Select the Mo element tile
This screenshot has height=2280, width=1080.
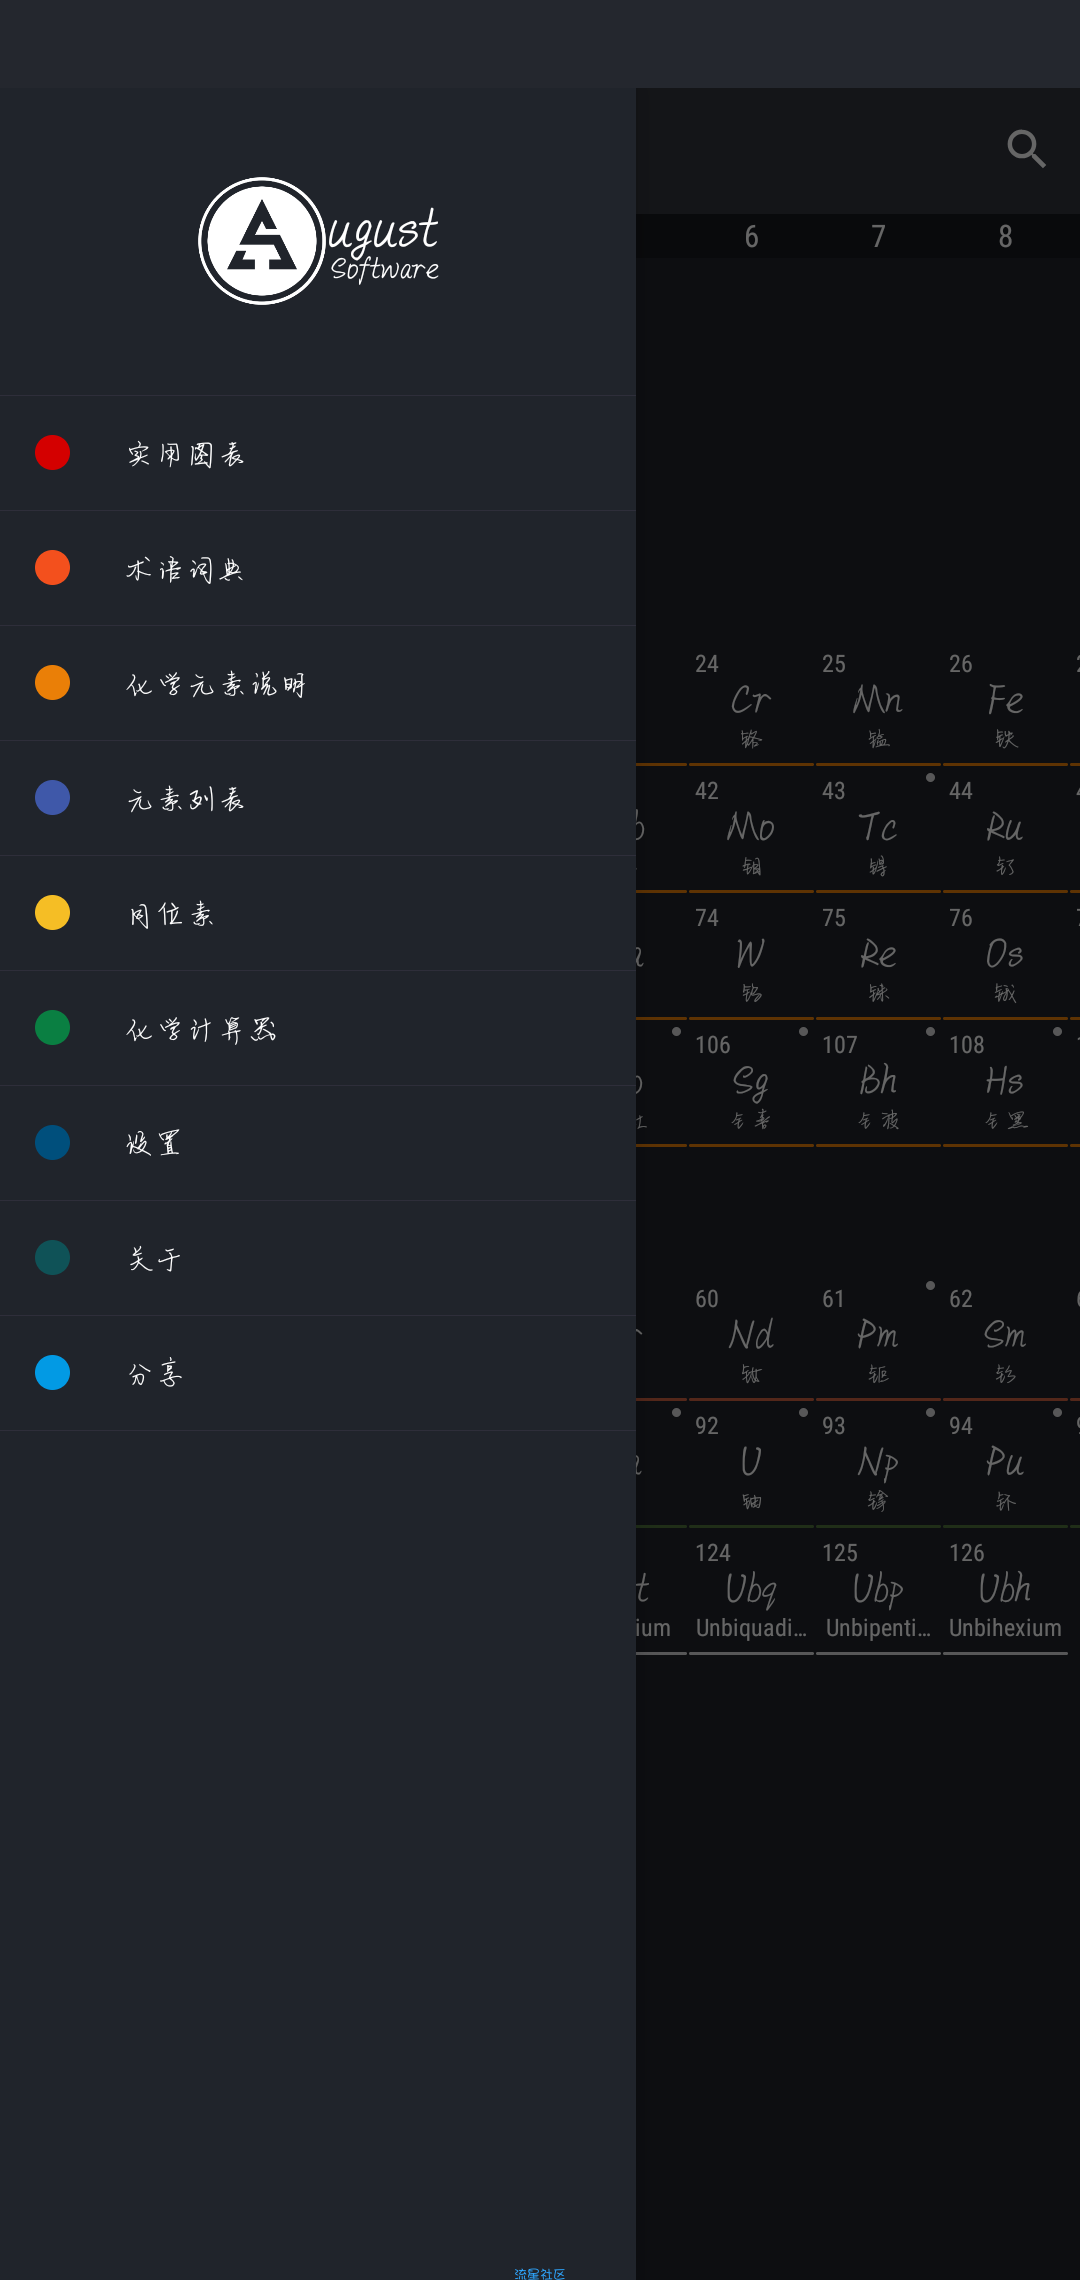[x=751, y=828]
